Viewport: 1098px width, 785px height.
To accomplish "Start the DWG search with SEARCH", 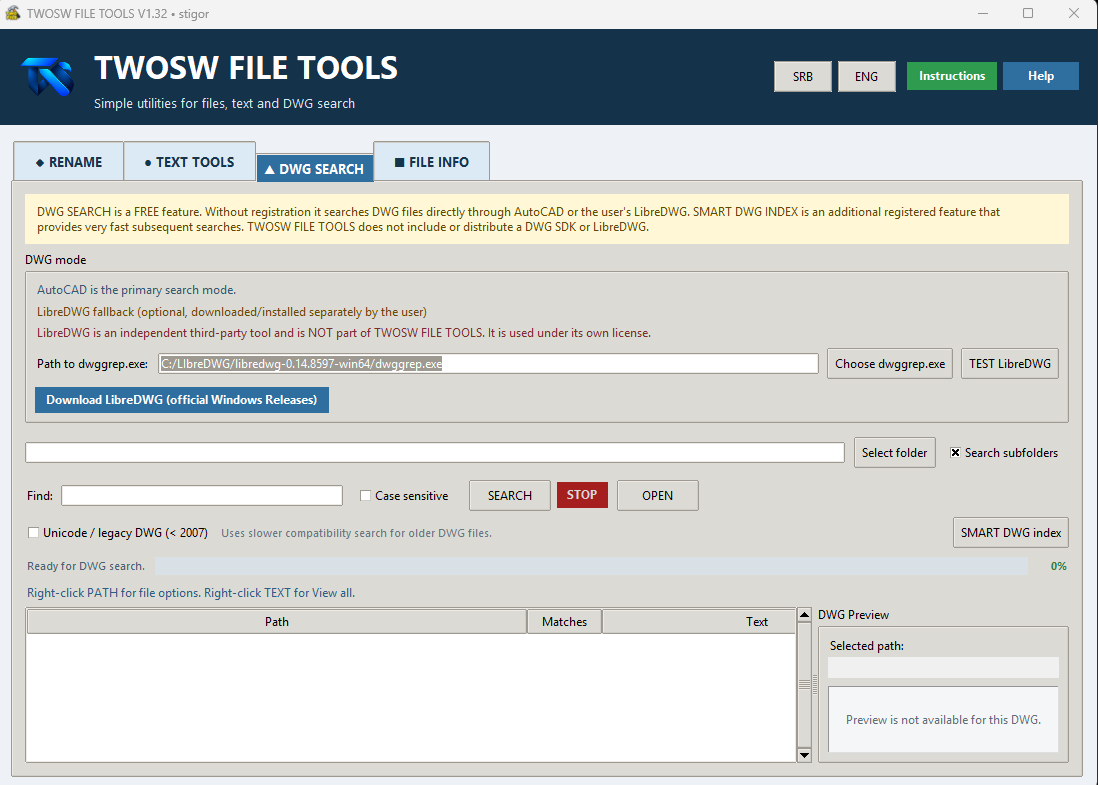I will click(510, 495).
